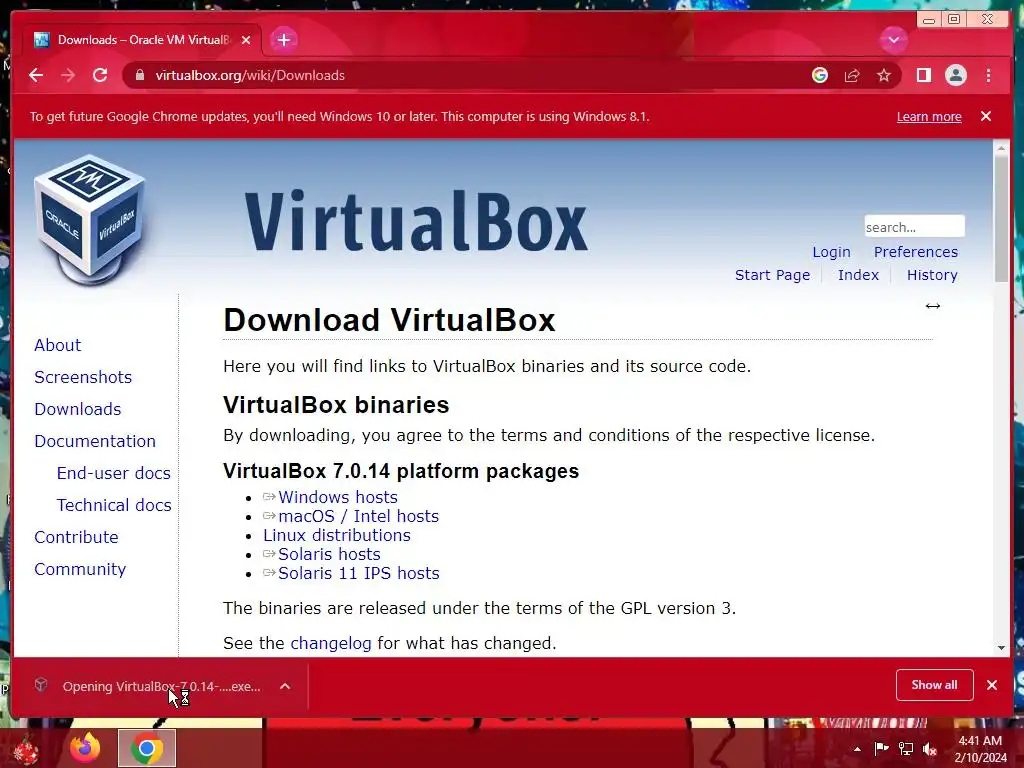Viewport: 1024px width, 768px height.
Task: Open the History page
Action: [932, 275]
